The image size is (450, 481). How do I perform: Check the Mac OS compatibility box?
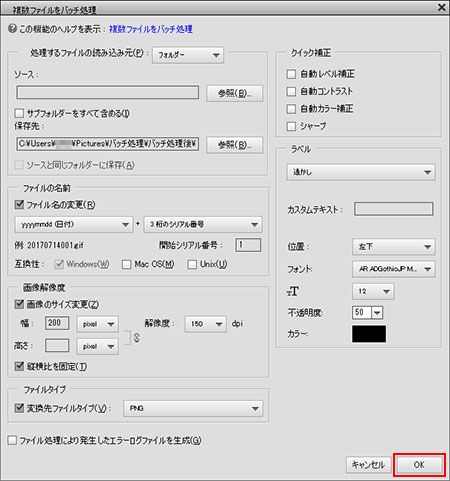click(x=126, y=264)
